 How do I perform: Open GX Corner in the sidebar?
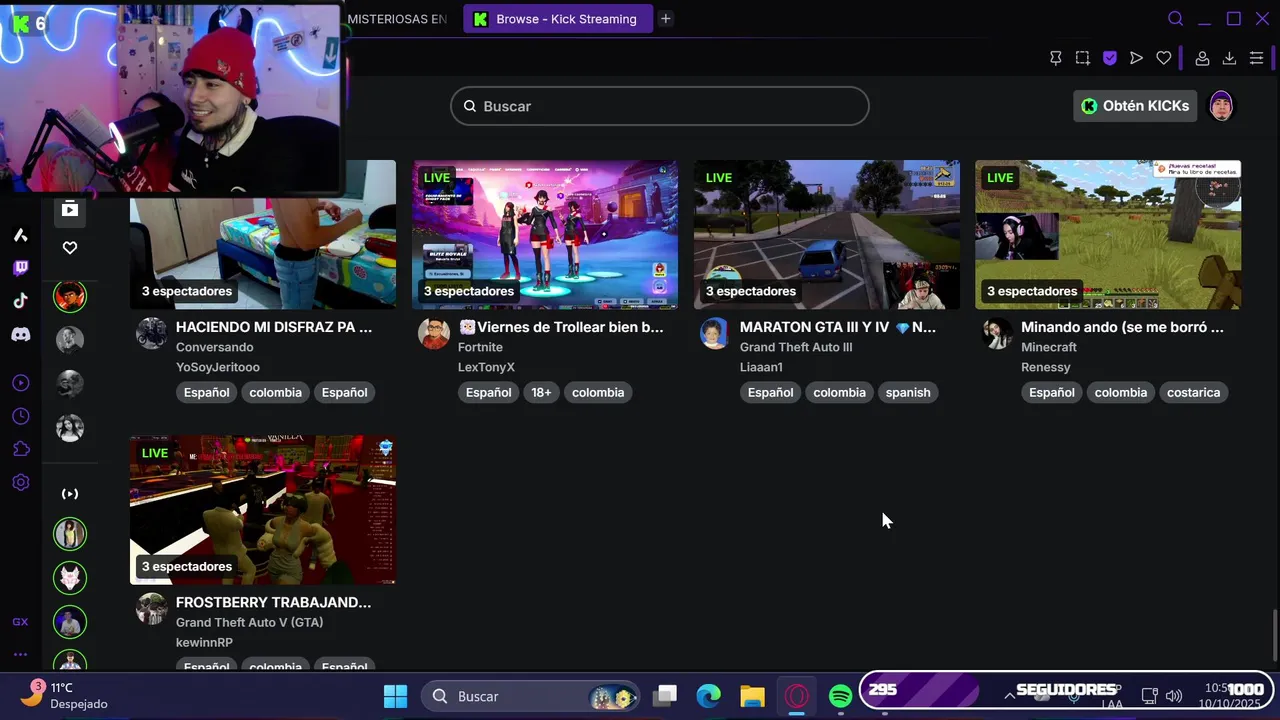[20, 622]
